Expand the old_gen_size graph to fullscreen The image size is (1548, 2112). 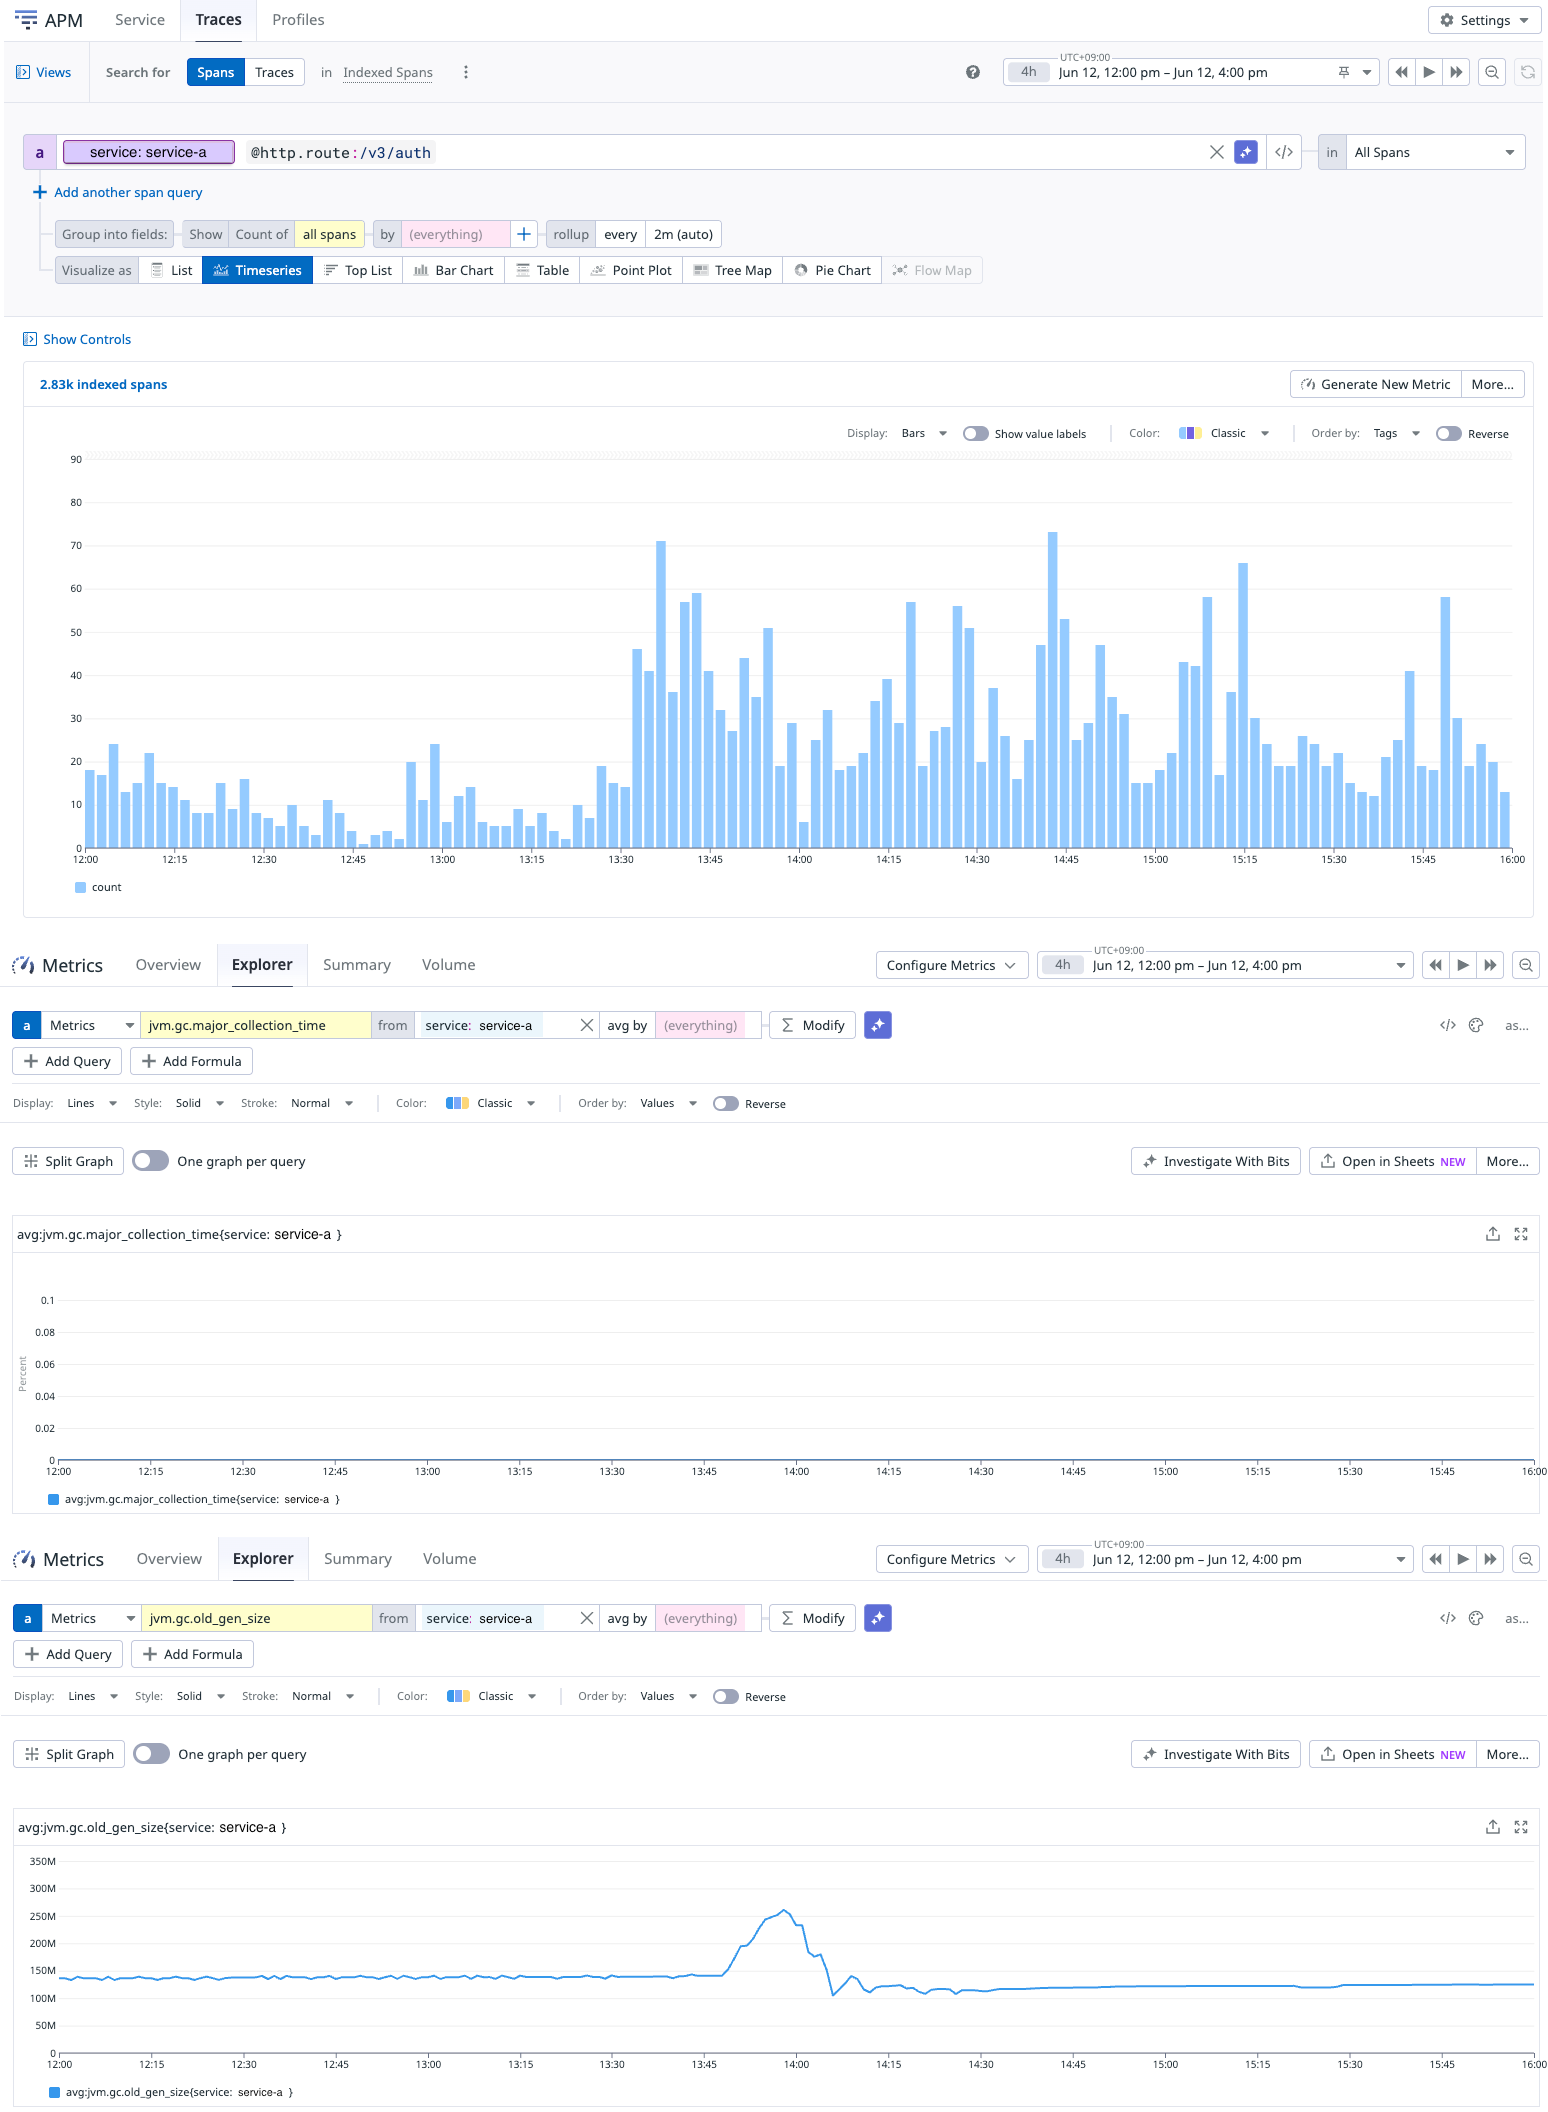1521,1827
